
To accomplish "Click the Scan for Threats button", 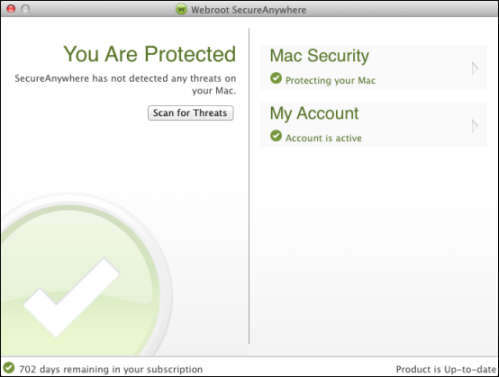I will pyautogui.click(x=190, y=113).
